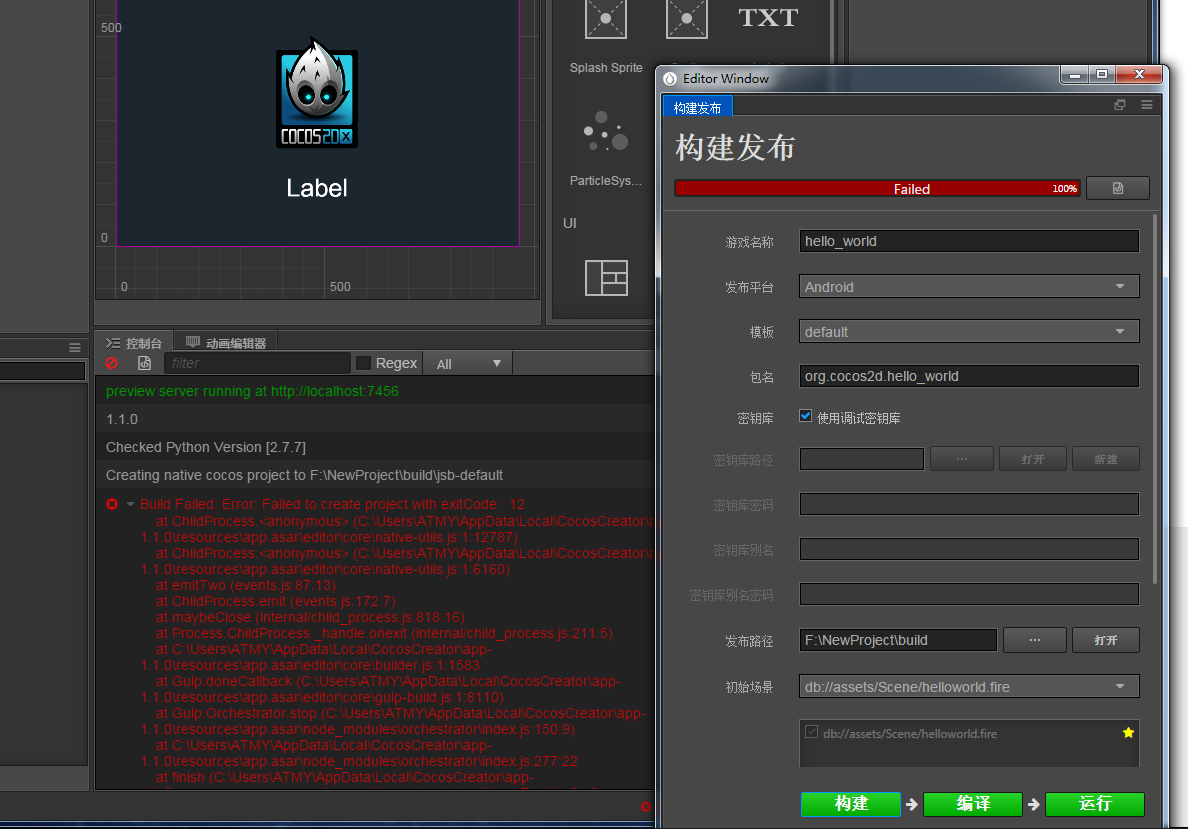Click the console filter input field
The width and height of the screenshot is (1188, 829).
coord(257,363)
